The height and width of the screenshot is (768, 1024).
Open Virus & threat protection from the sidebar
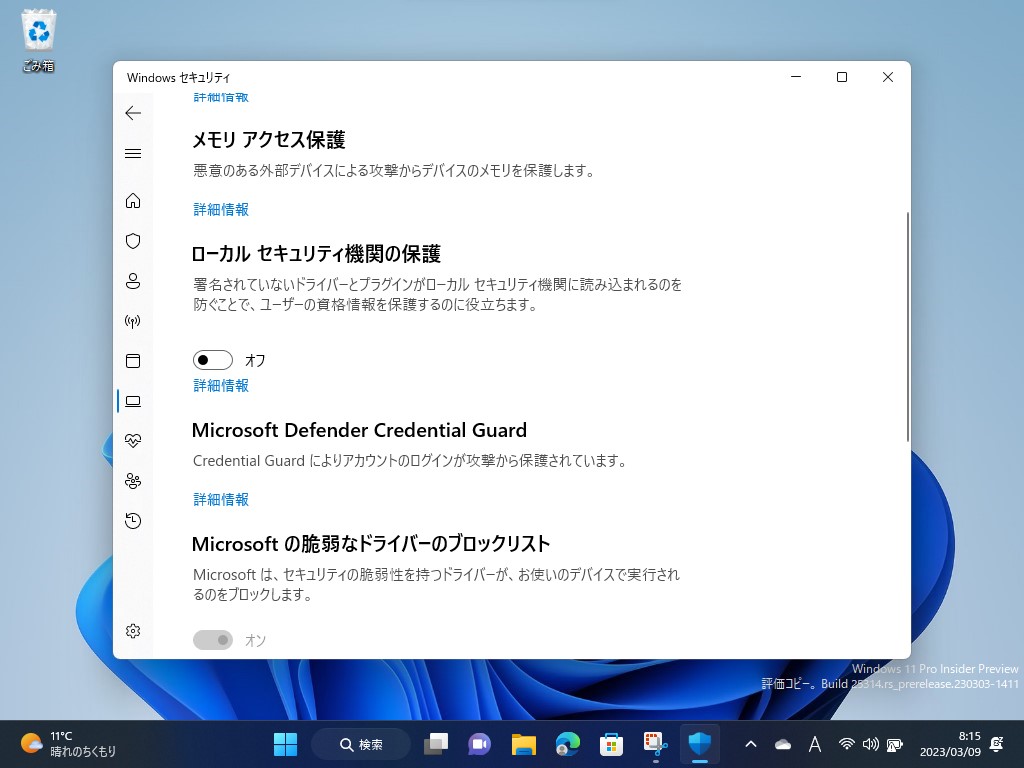[x=133, y=241]
